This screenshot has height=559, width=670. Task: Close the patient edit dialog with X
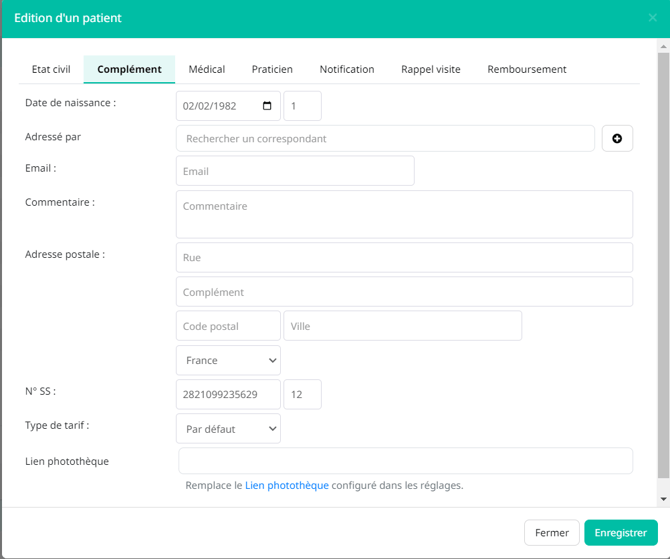coord(653,18)
